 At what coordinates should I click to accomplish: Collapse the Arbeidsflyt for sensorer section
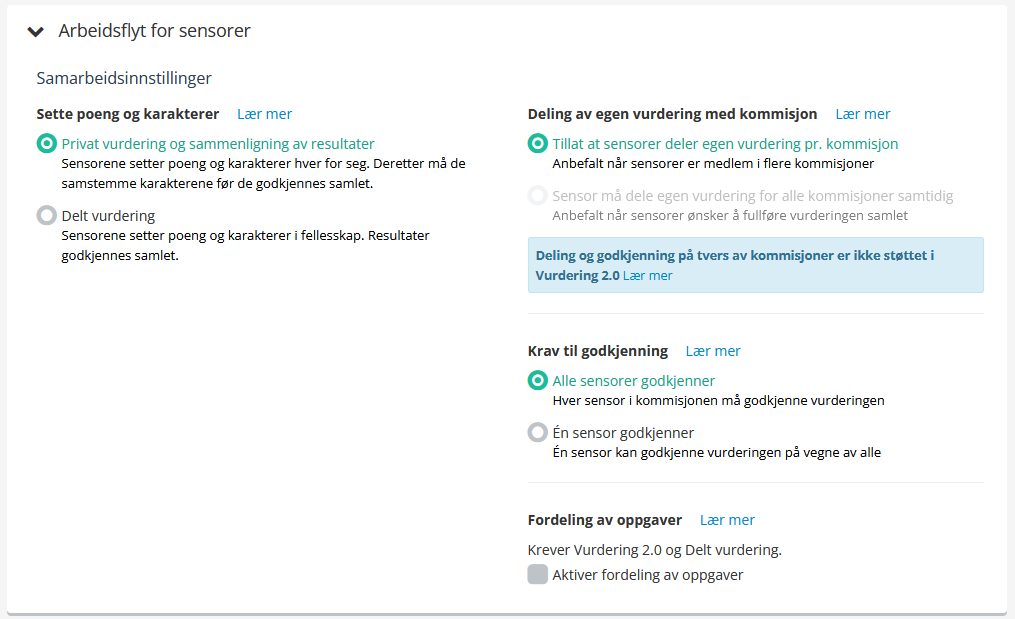click(x=36, y=32)
